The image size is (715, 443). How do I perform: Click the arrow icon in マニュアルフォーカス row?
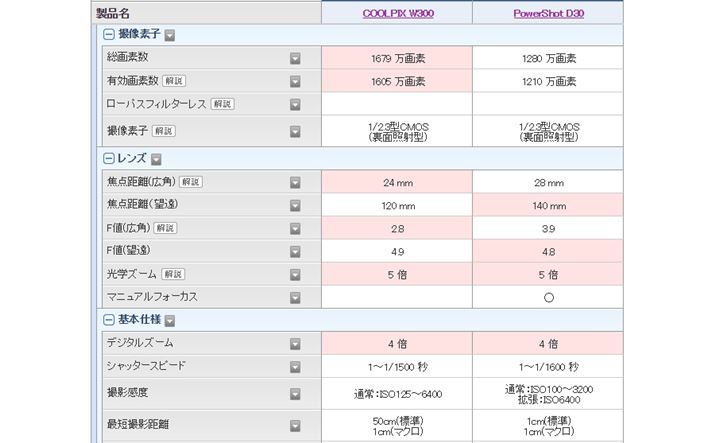point(295,298)
